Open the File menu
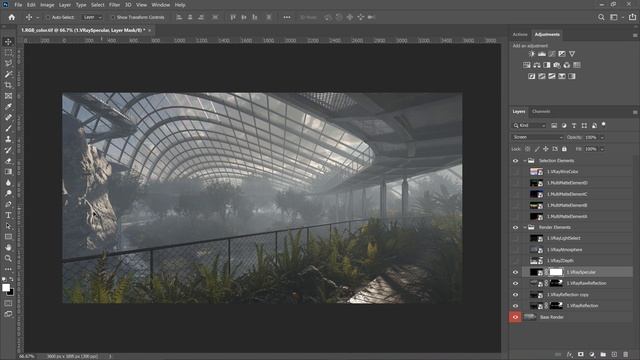 coord(18,5)
